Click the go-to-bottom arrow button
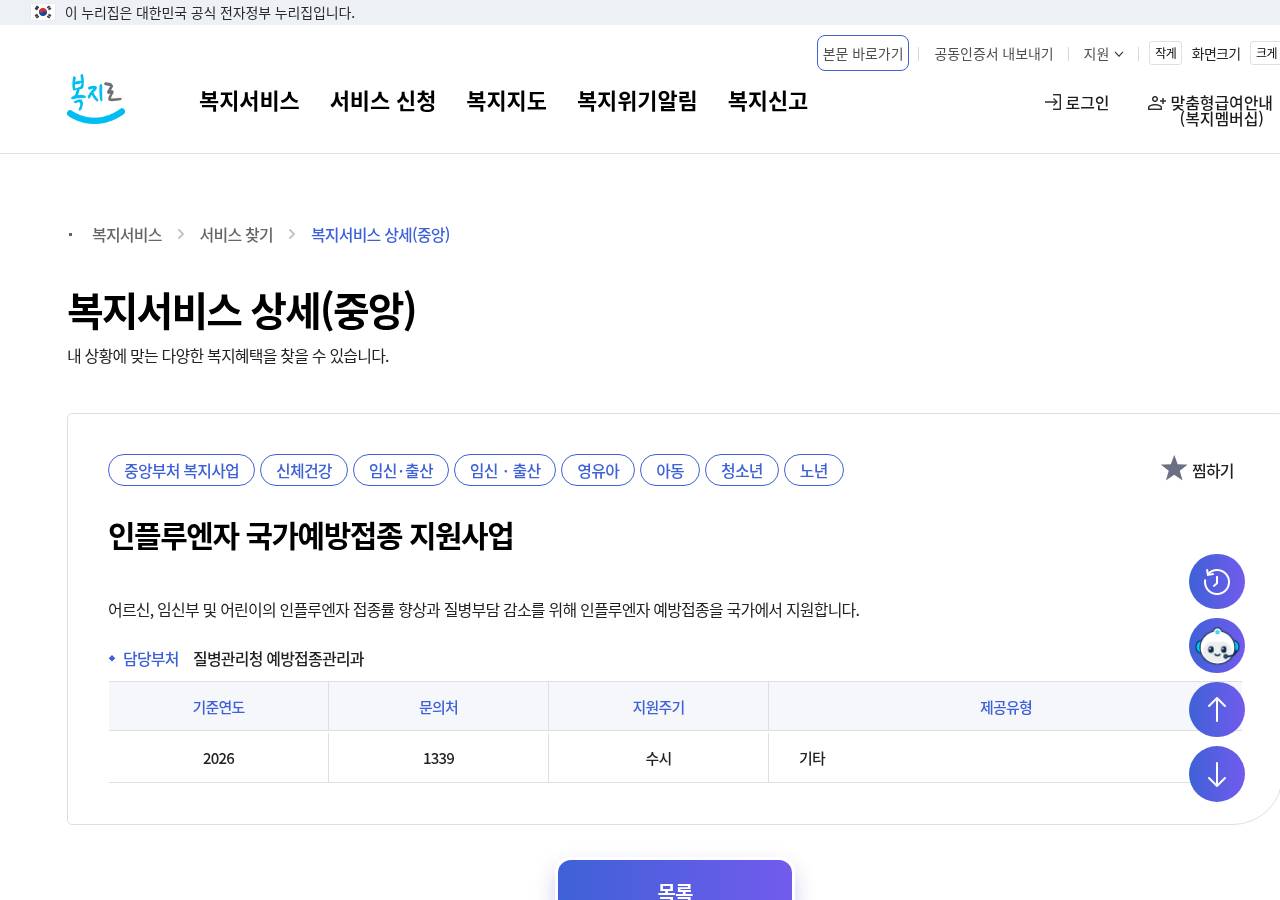 1217,774
